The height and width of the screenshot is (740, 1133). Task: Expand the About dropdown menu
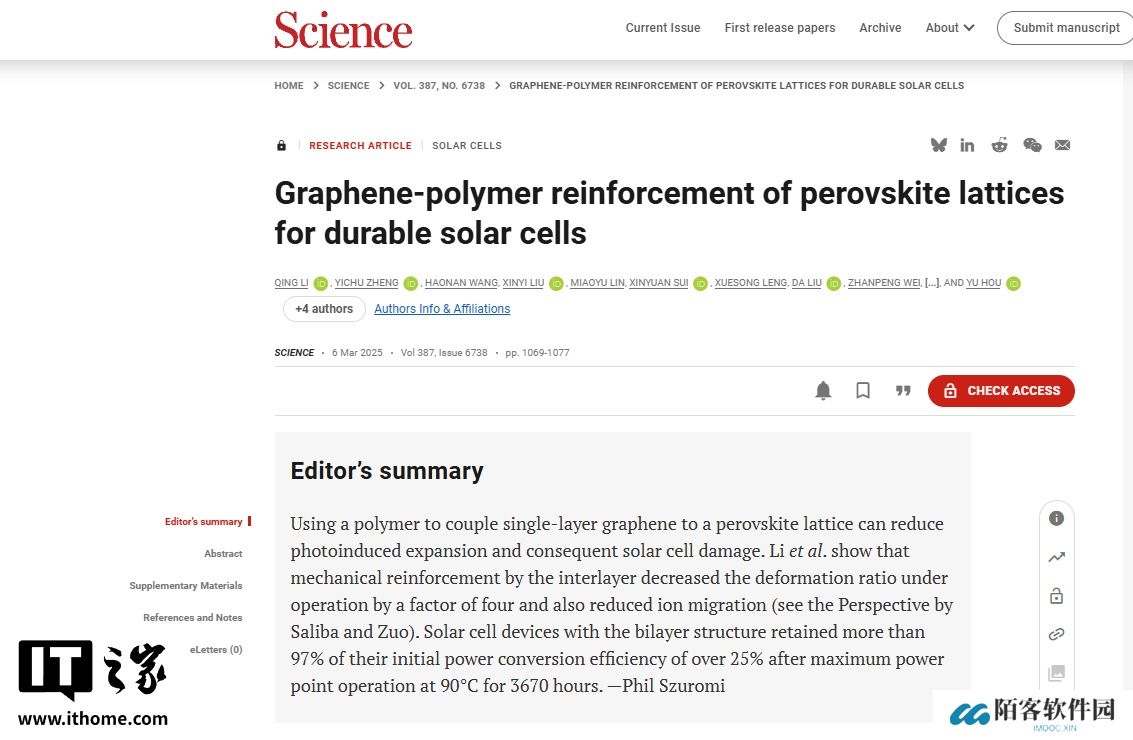[949, 28]
